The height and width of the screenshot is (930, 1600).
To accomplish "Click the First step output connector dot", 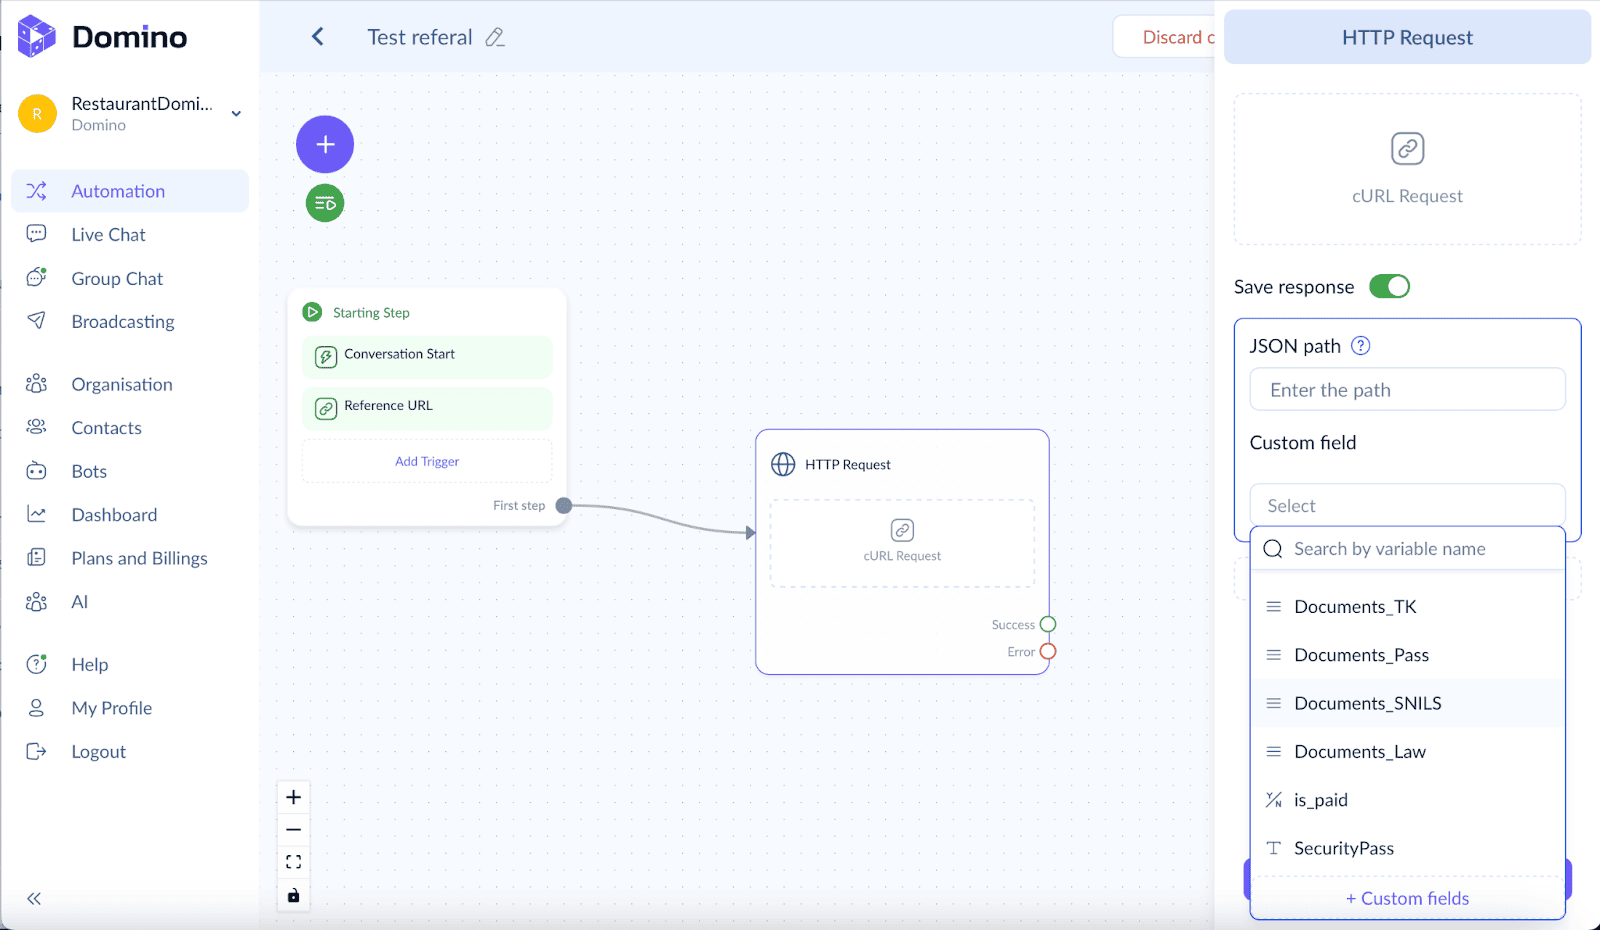I will (564, 505).
